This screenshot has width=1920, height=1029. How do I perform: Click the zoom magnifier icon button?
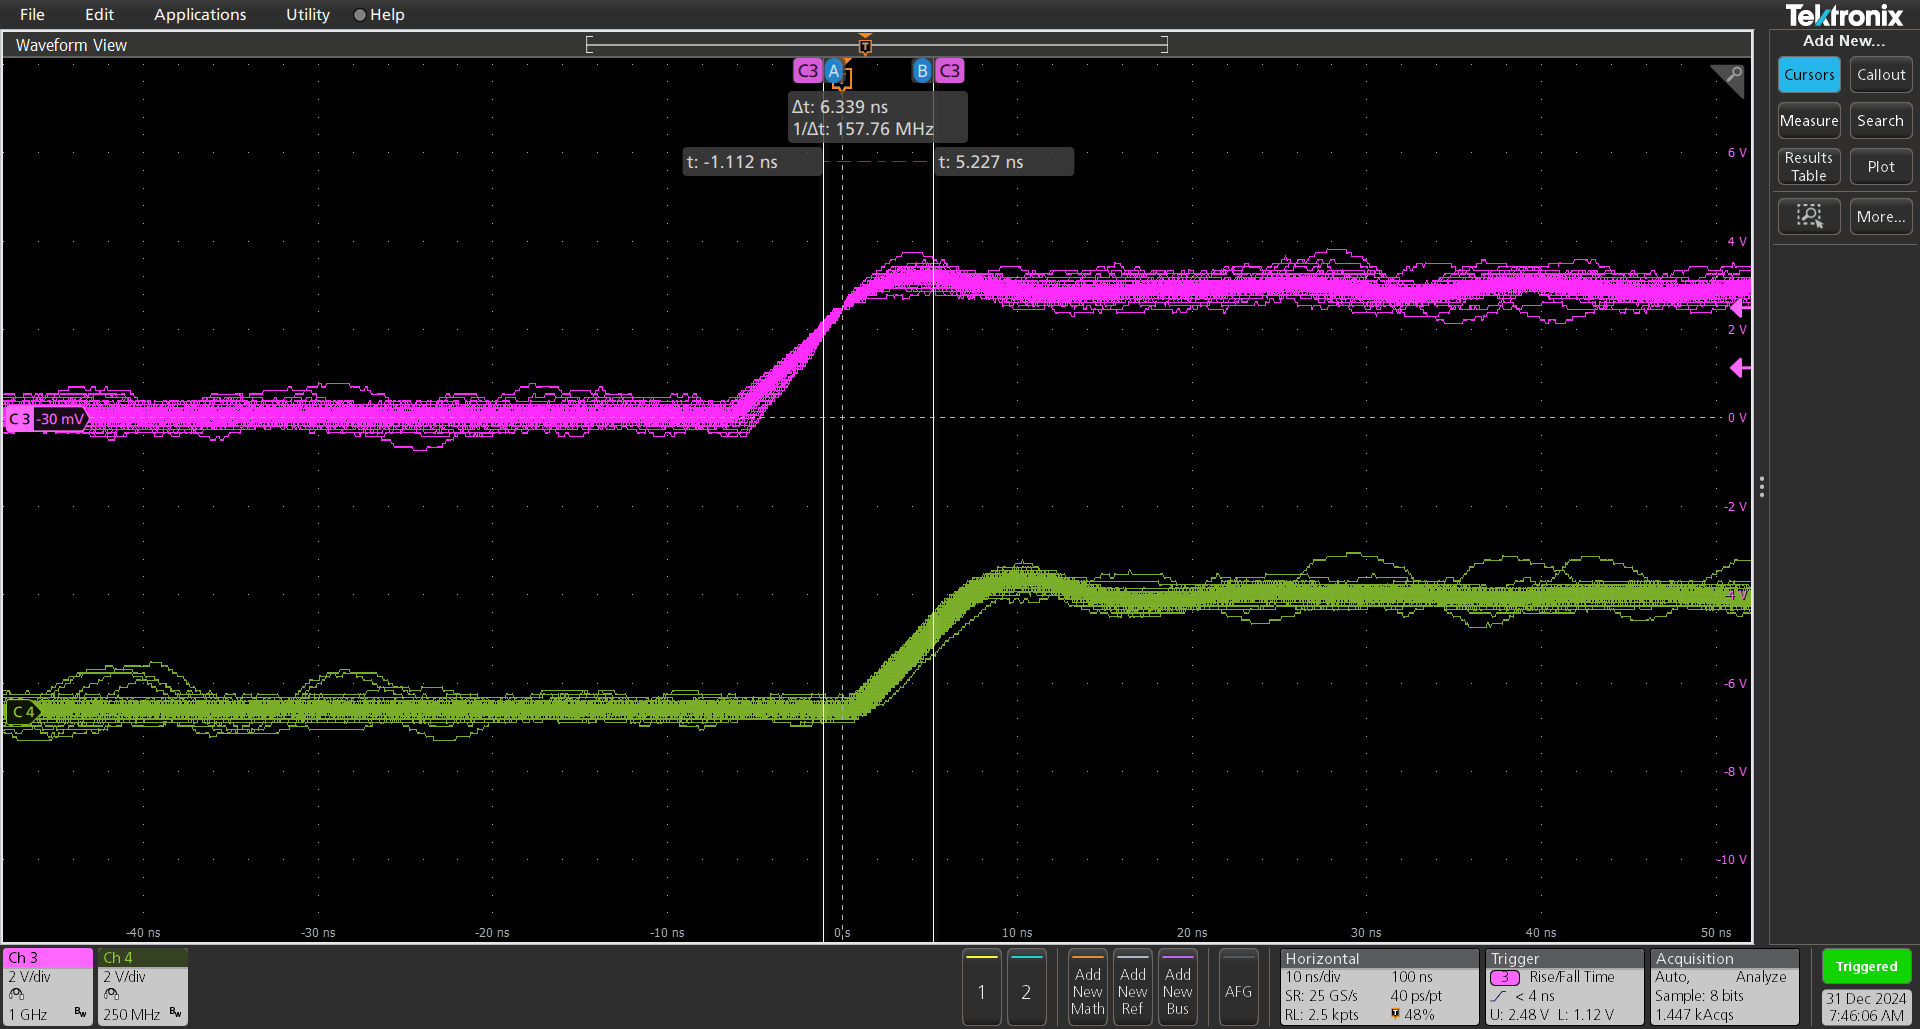[1808, 216]
